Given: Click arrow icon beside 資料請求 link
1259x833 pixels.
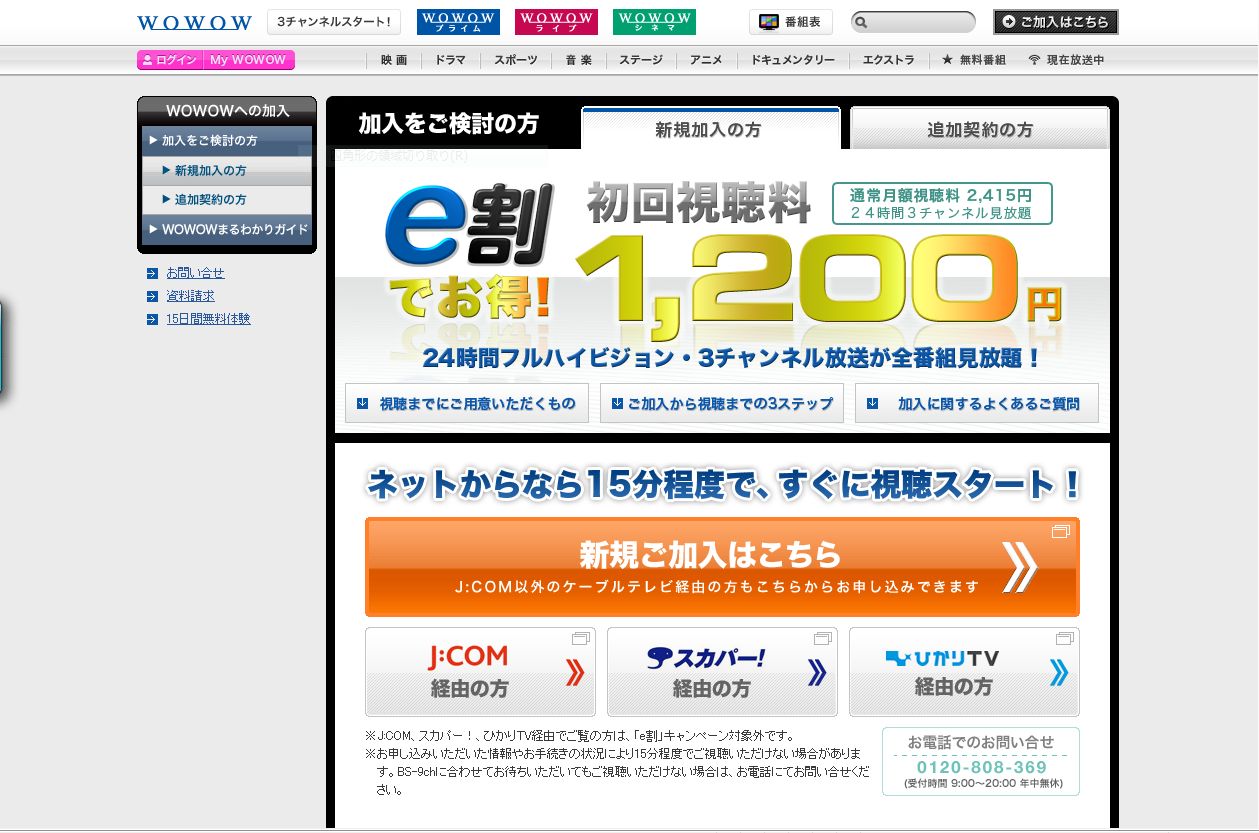Looking at the screenshot, I should 152,296.
